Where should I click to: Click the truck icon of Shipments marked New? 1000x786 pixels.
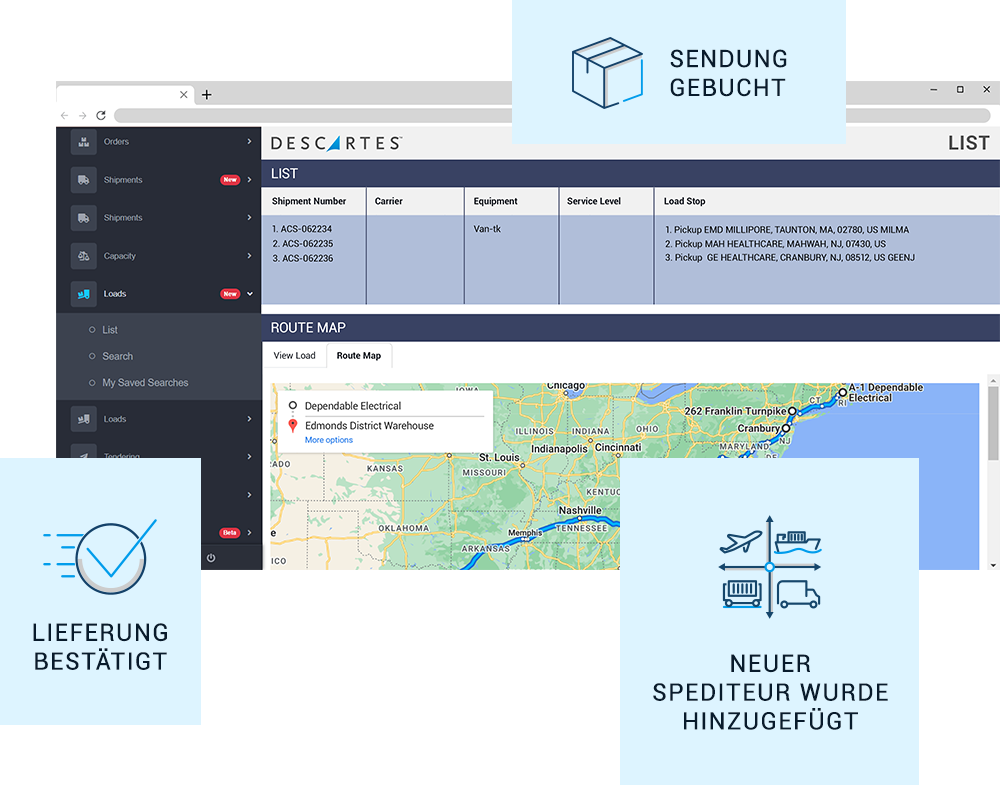(x=84, y=180)
